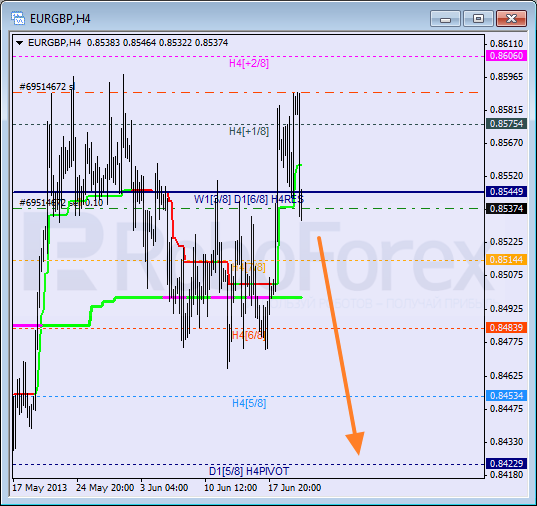Click the 0.85075 price axis value
The width and height of the screenshot is (537, 506).
pos(507,275)
